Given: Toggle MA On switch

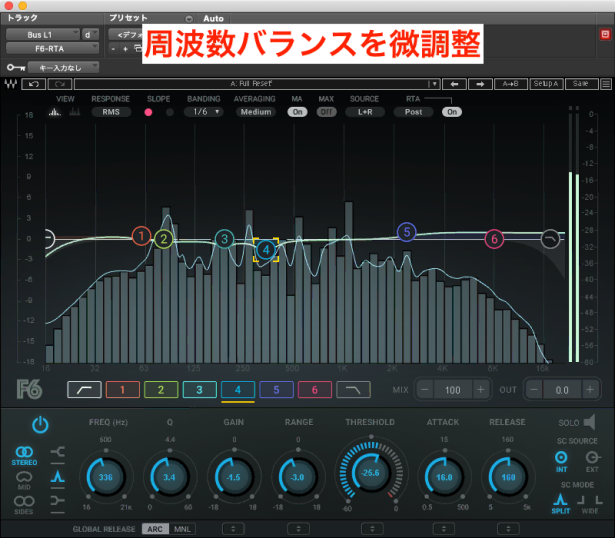Looking at the screenshot, I should coord(297,112).
